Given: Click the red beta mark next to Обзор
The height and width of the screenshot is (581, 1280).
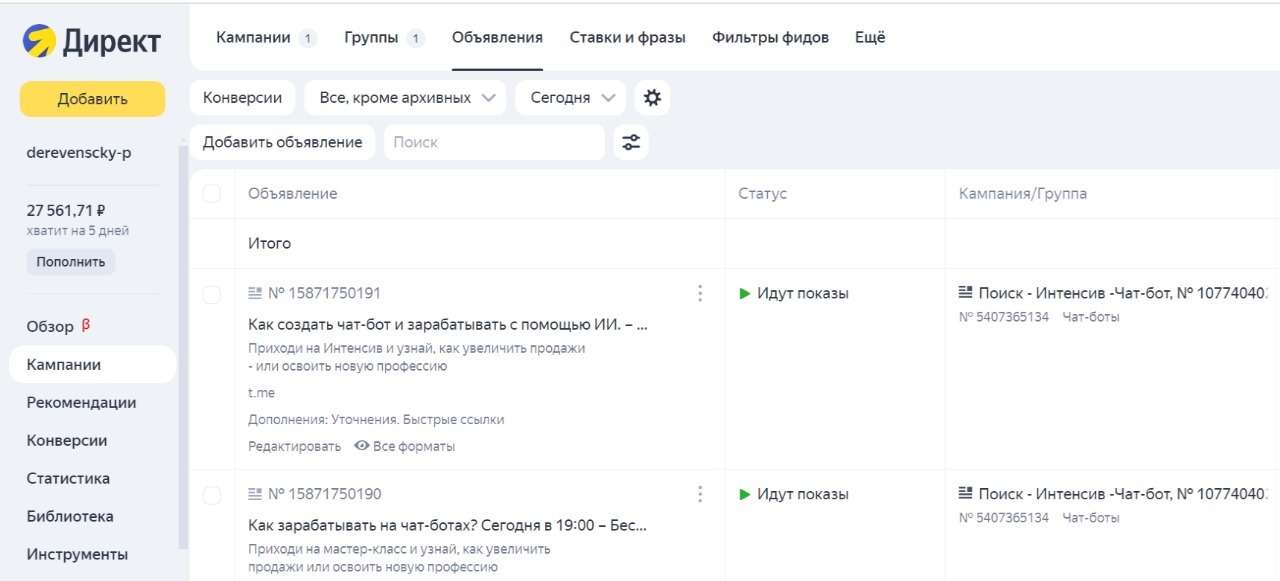Looking at the screenshot, I should [x=85, y=324].
